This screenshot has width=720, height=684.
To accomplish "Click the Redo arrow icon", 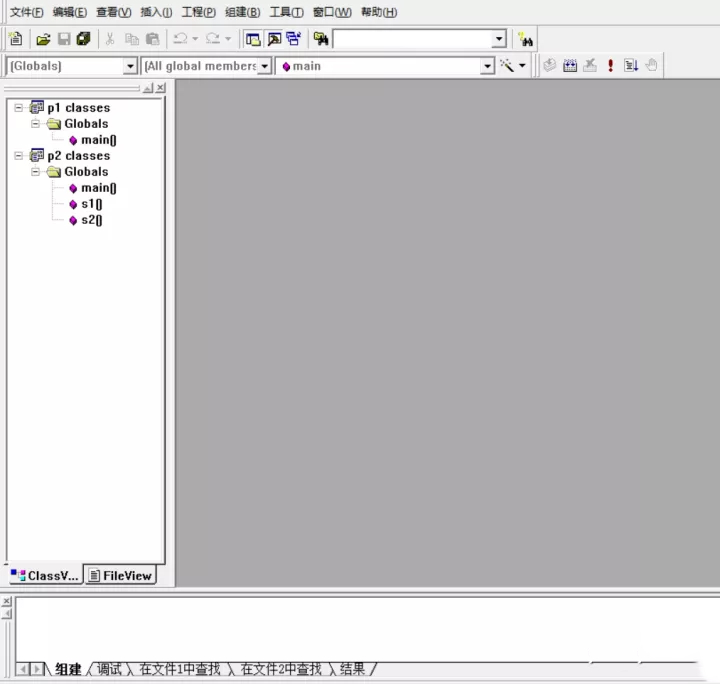I will [213, 39].
